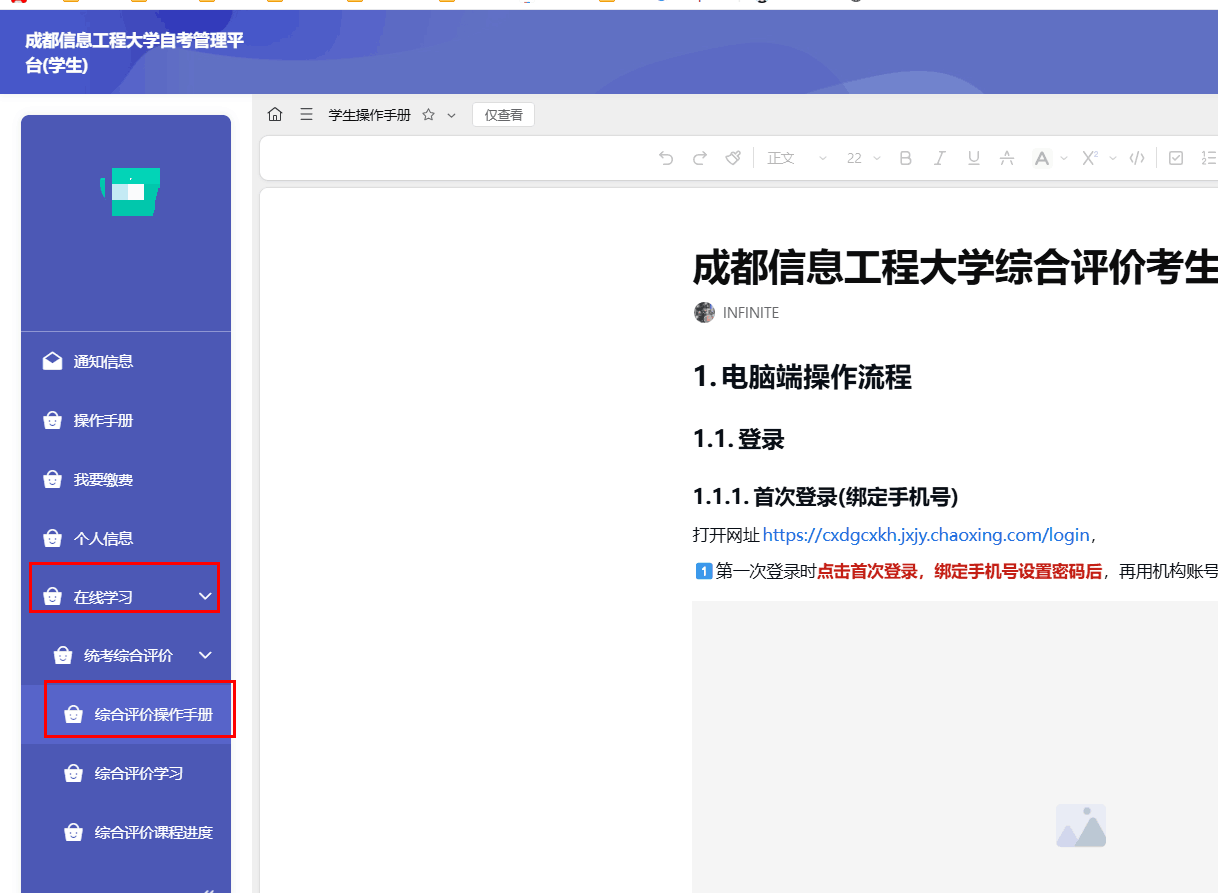
Task: Click the bag icon beside 操作手册
Action: point(52,420)
